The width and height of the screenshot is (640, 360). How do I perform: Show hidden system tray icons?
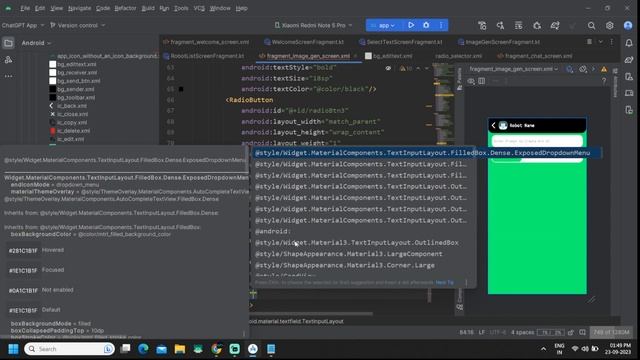(543, 349)
